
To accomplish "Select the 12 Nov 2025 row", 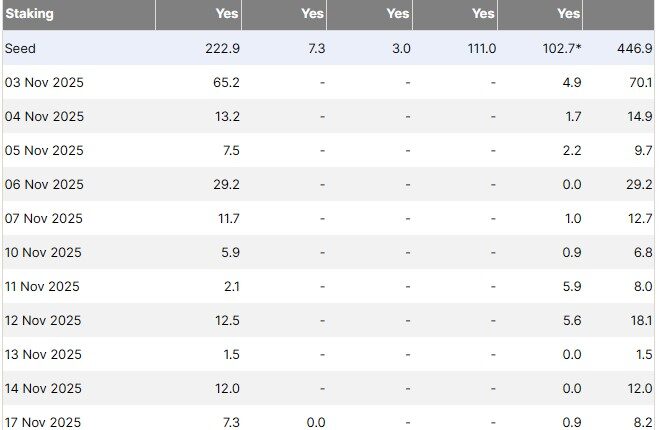I will click(44, 320).
